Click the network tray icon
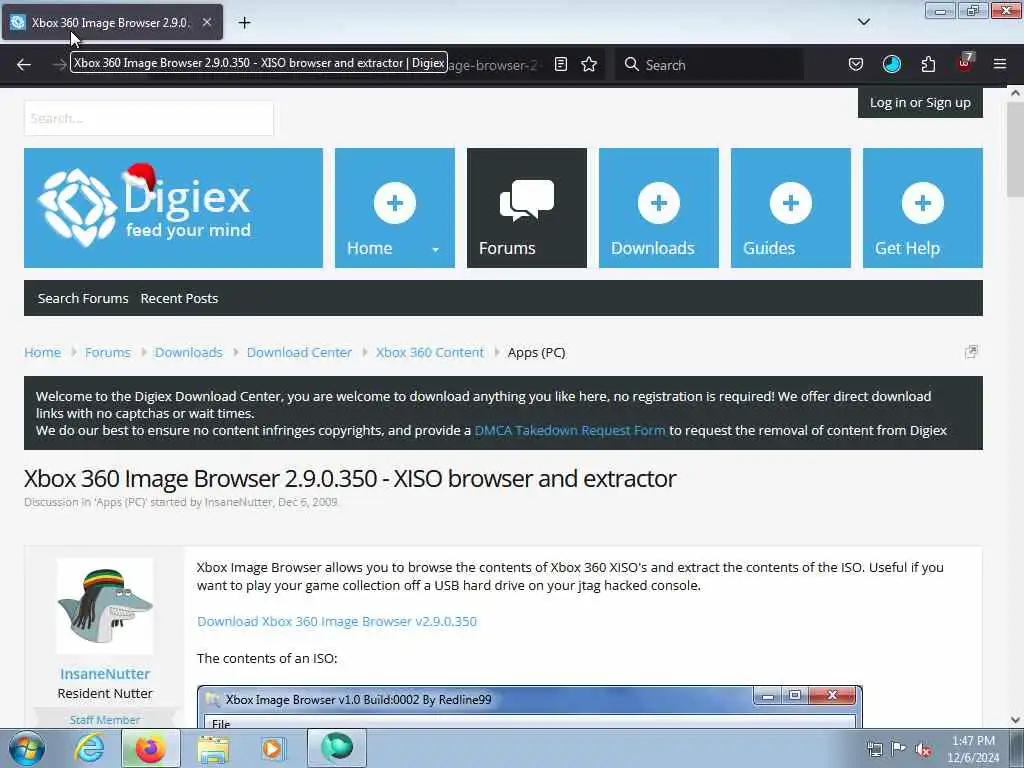 [x=874, y=749]
